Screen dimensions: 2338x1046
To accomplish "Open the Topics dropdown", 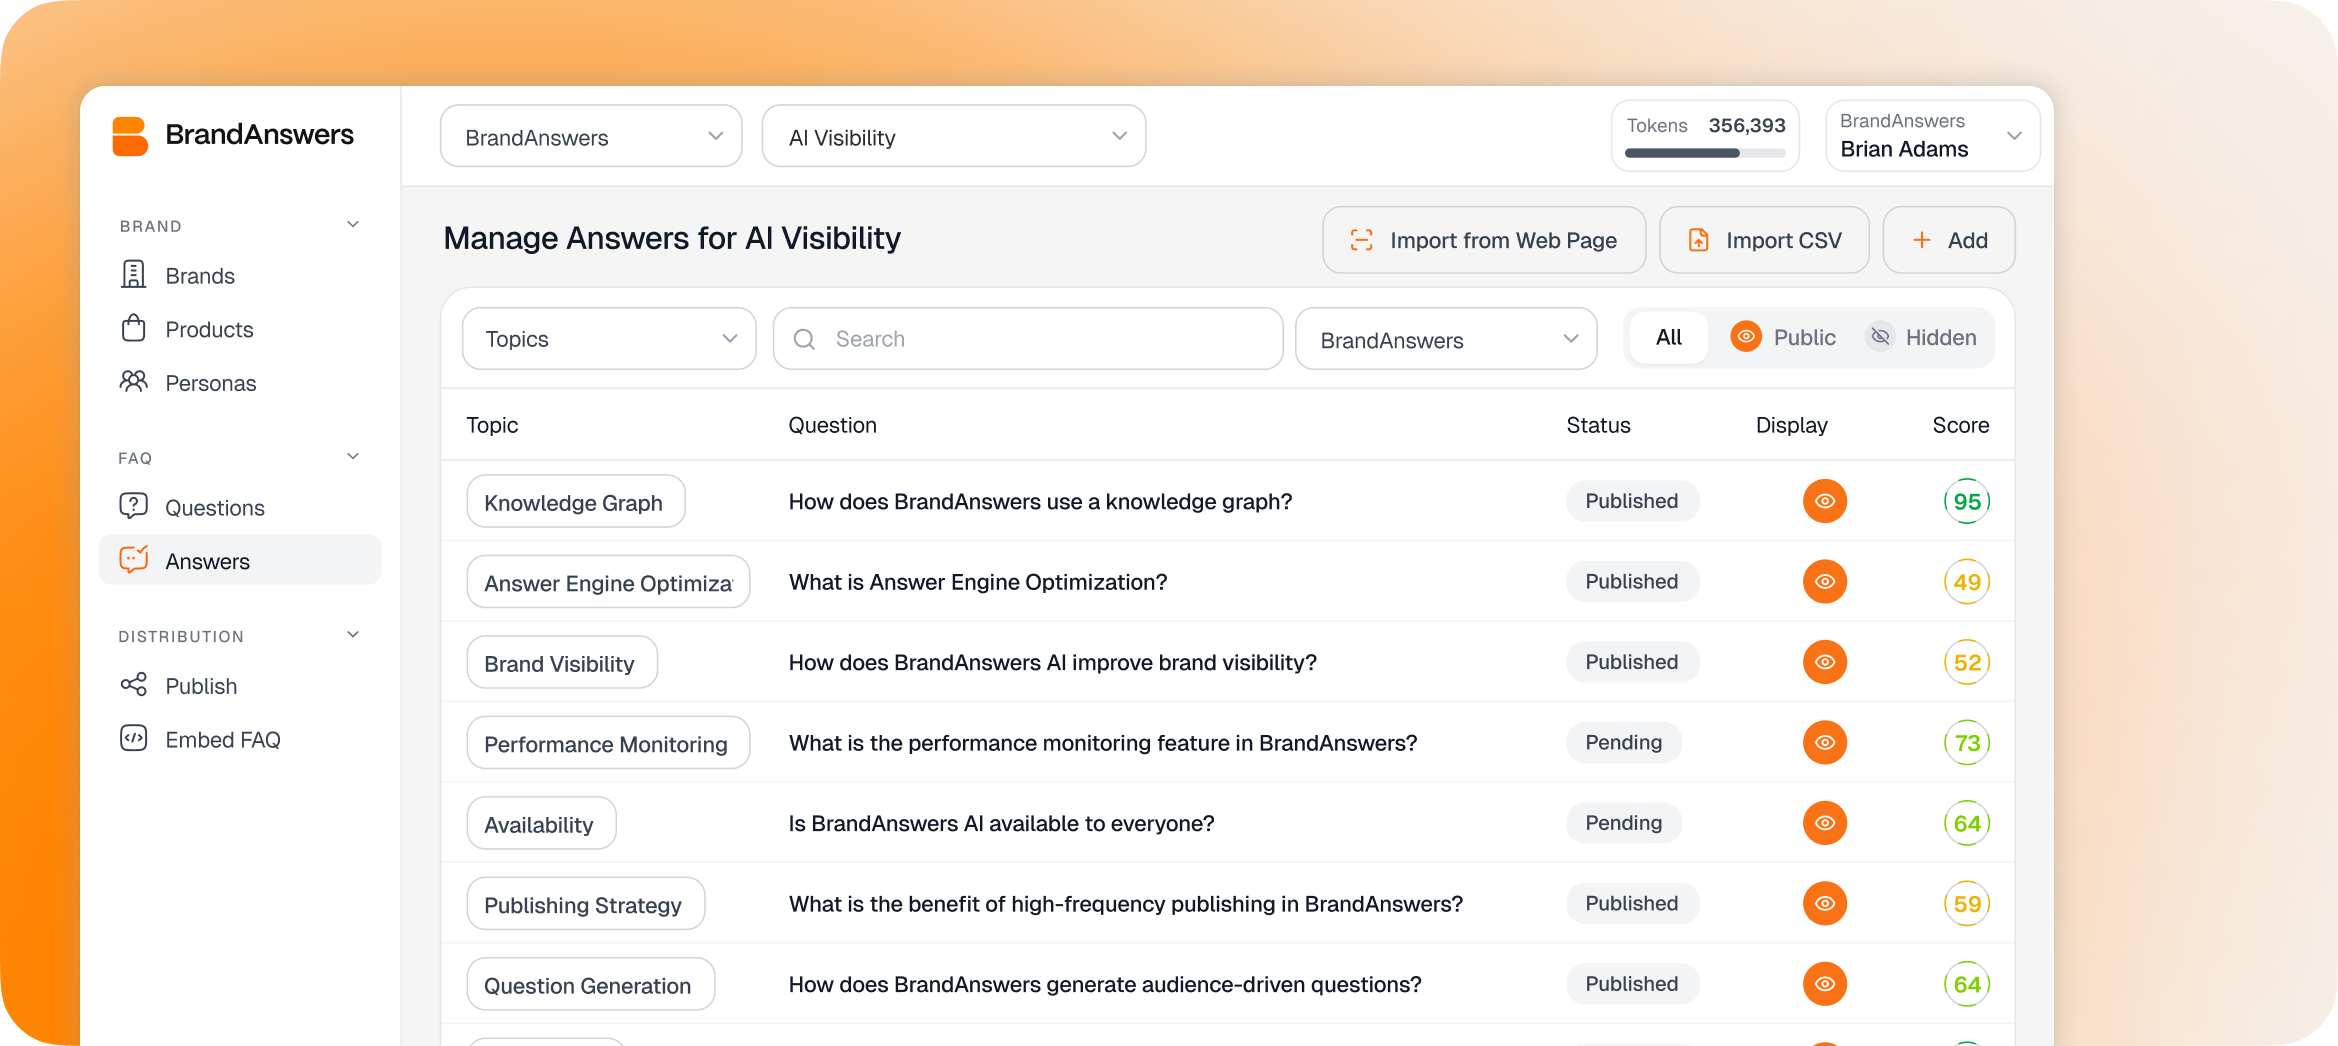I will click(608, 338).
